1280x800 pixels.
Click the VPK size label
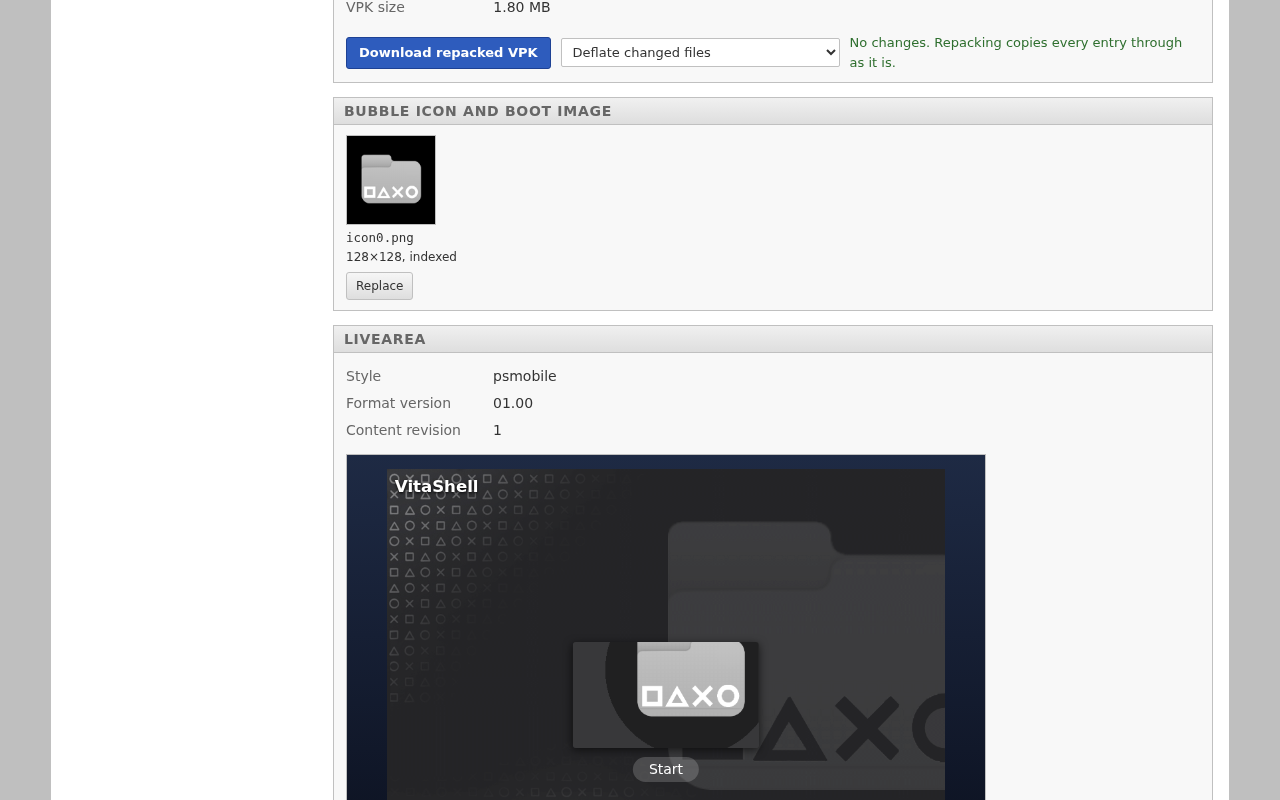[375, 7]
